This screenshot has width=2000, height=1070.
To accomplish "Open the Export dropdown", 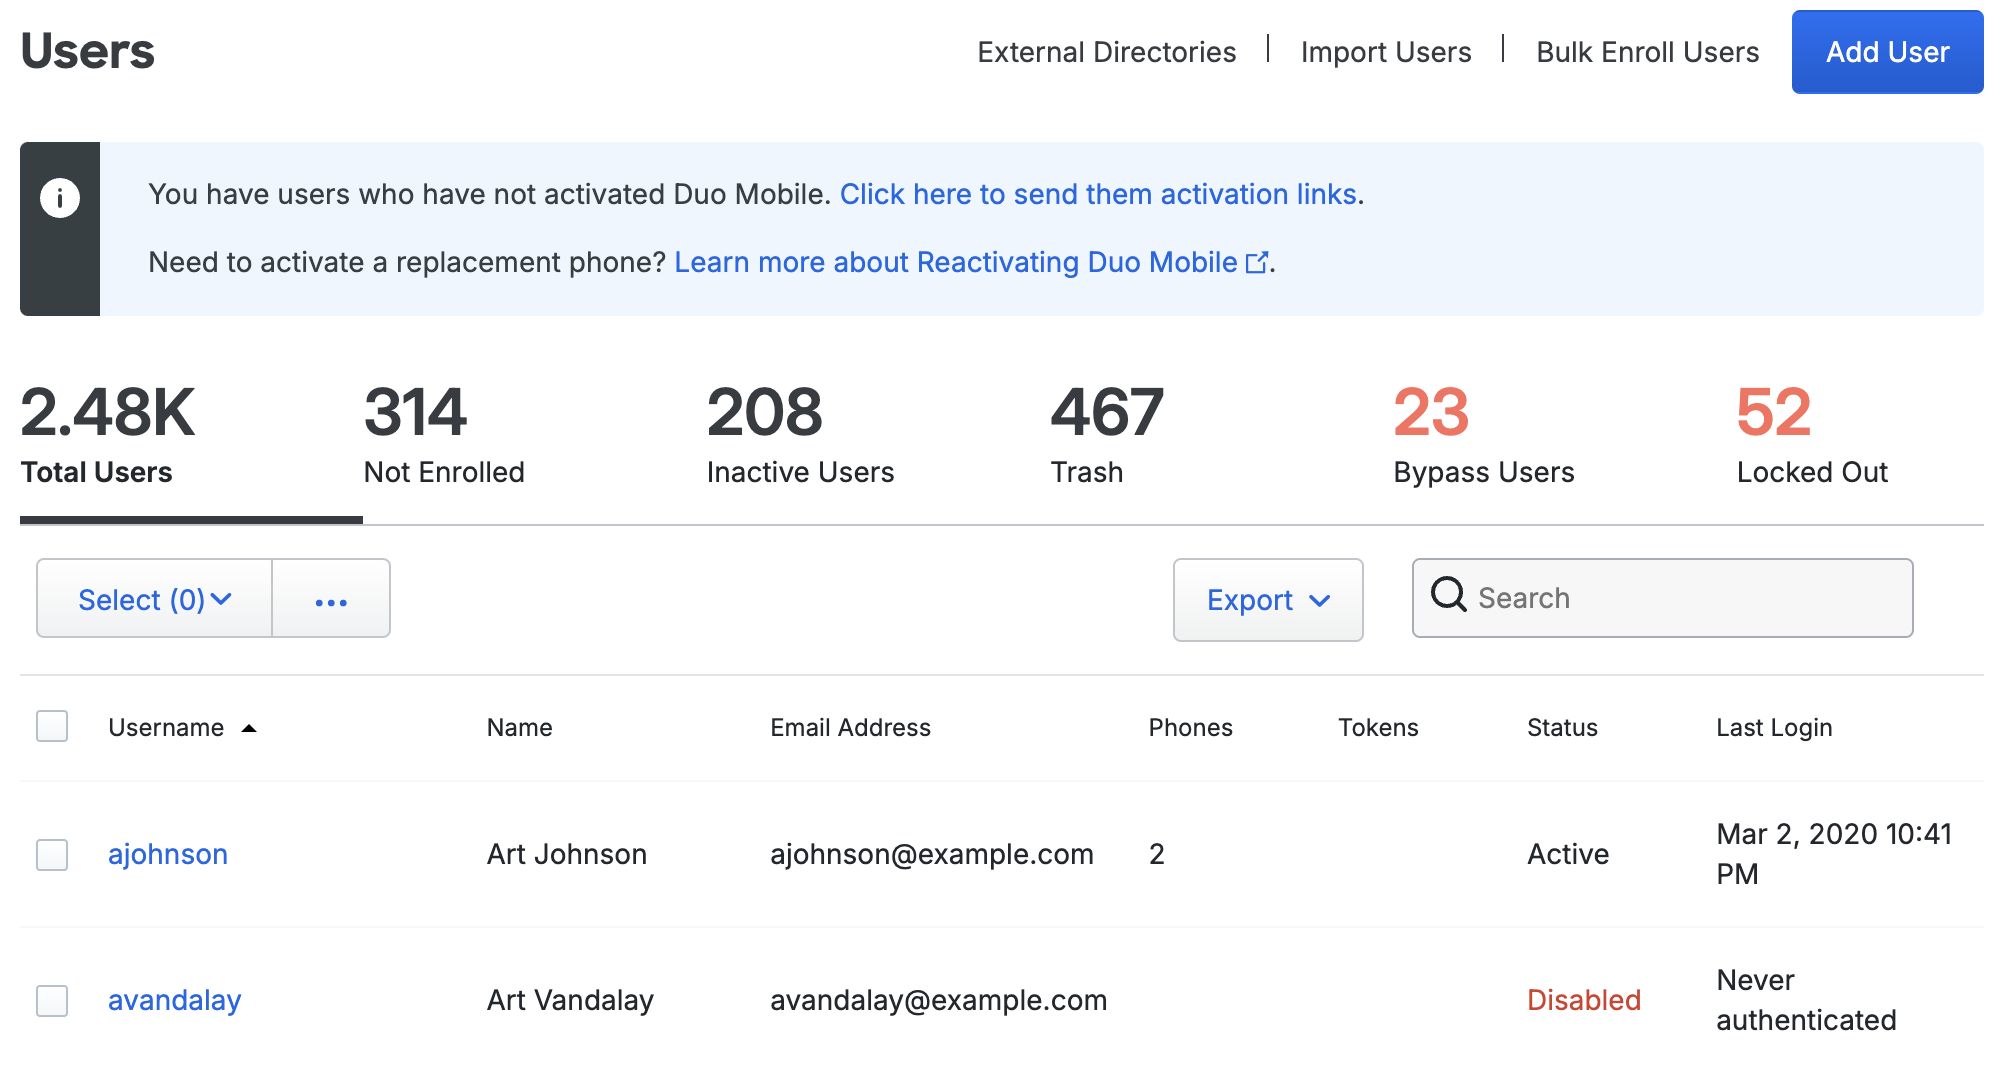I will click(x=1267, y=600).
